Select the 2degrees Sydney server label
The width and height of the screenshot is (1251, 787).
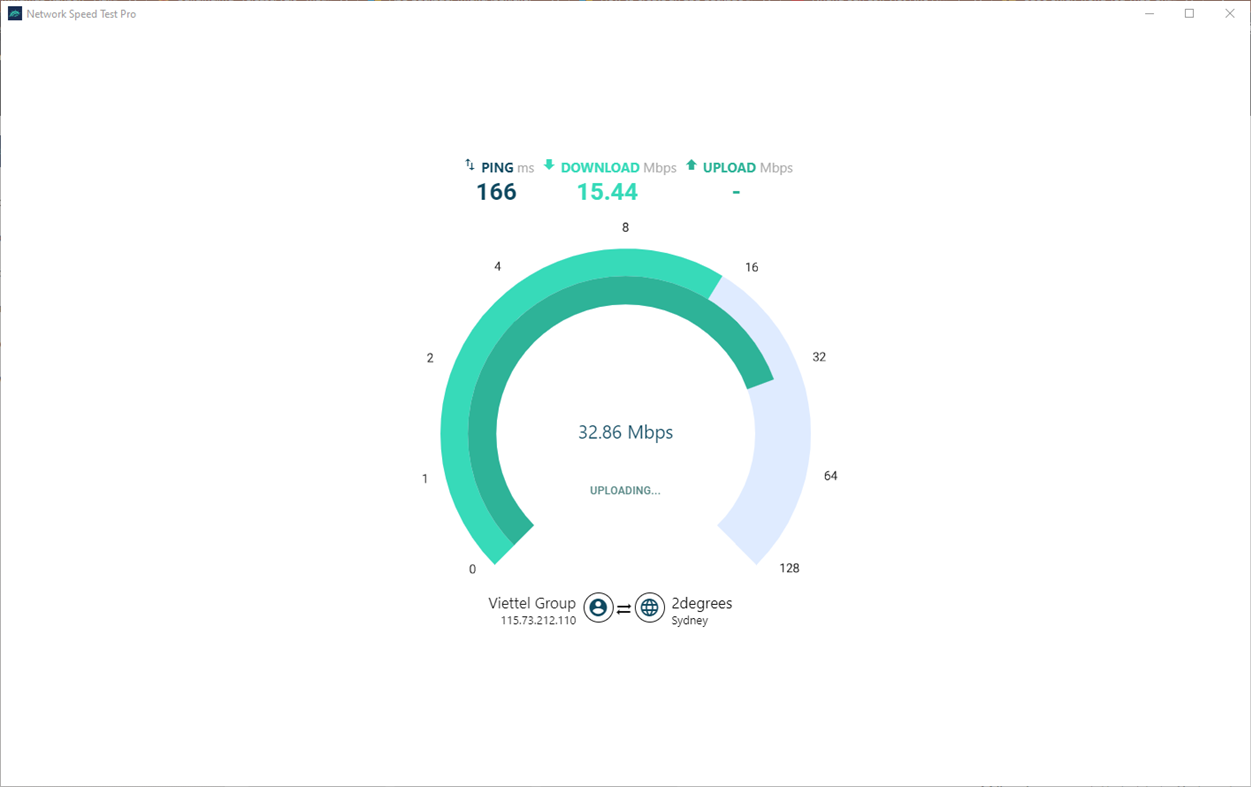701,608
